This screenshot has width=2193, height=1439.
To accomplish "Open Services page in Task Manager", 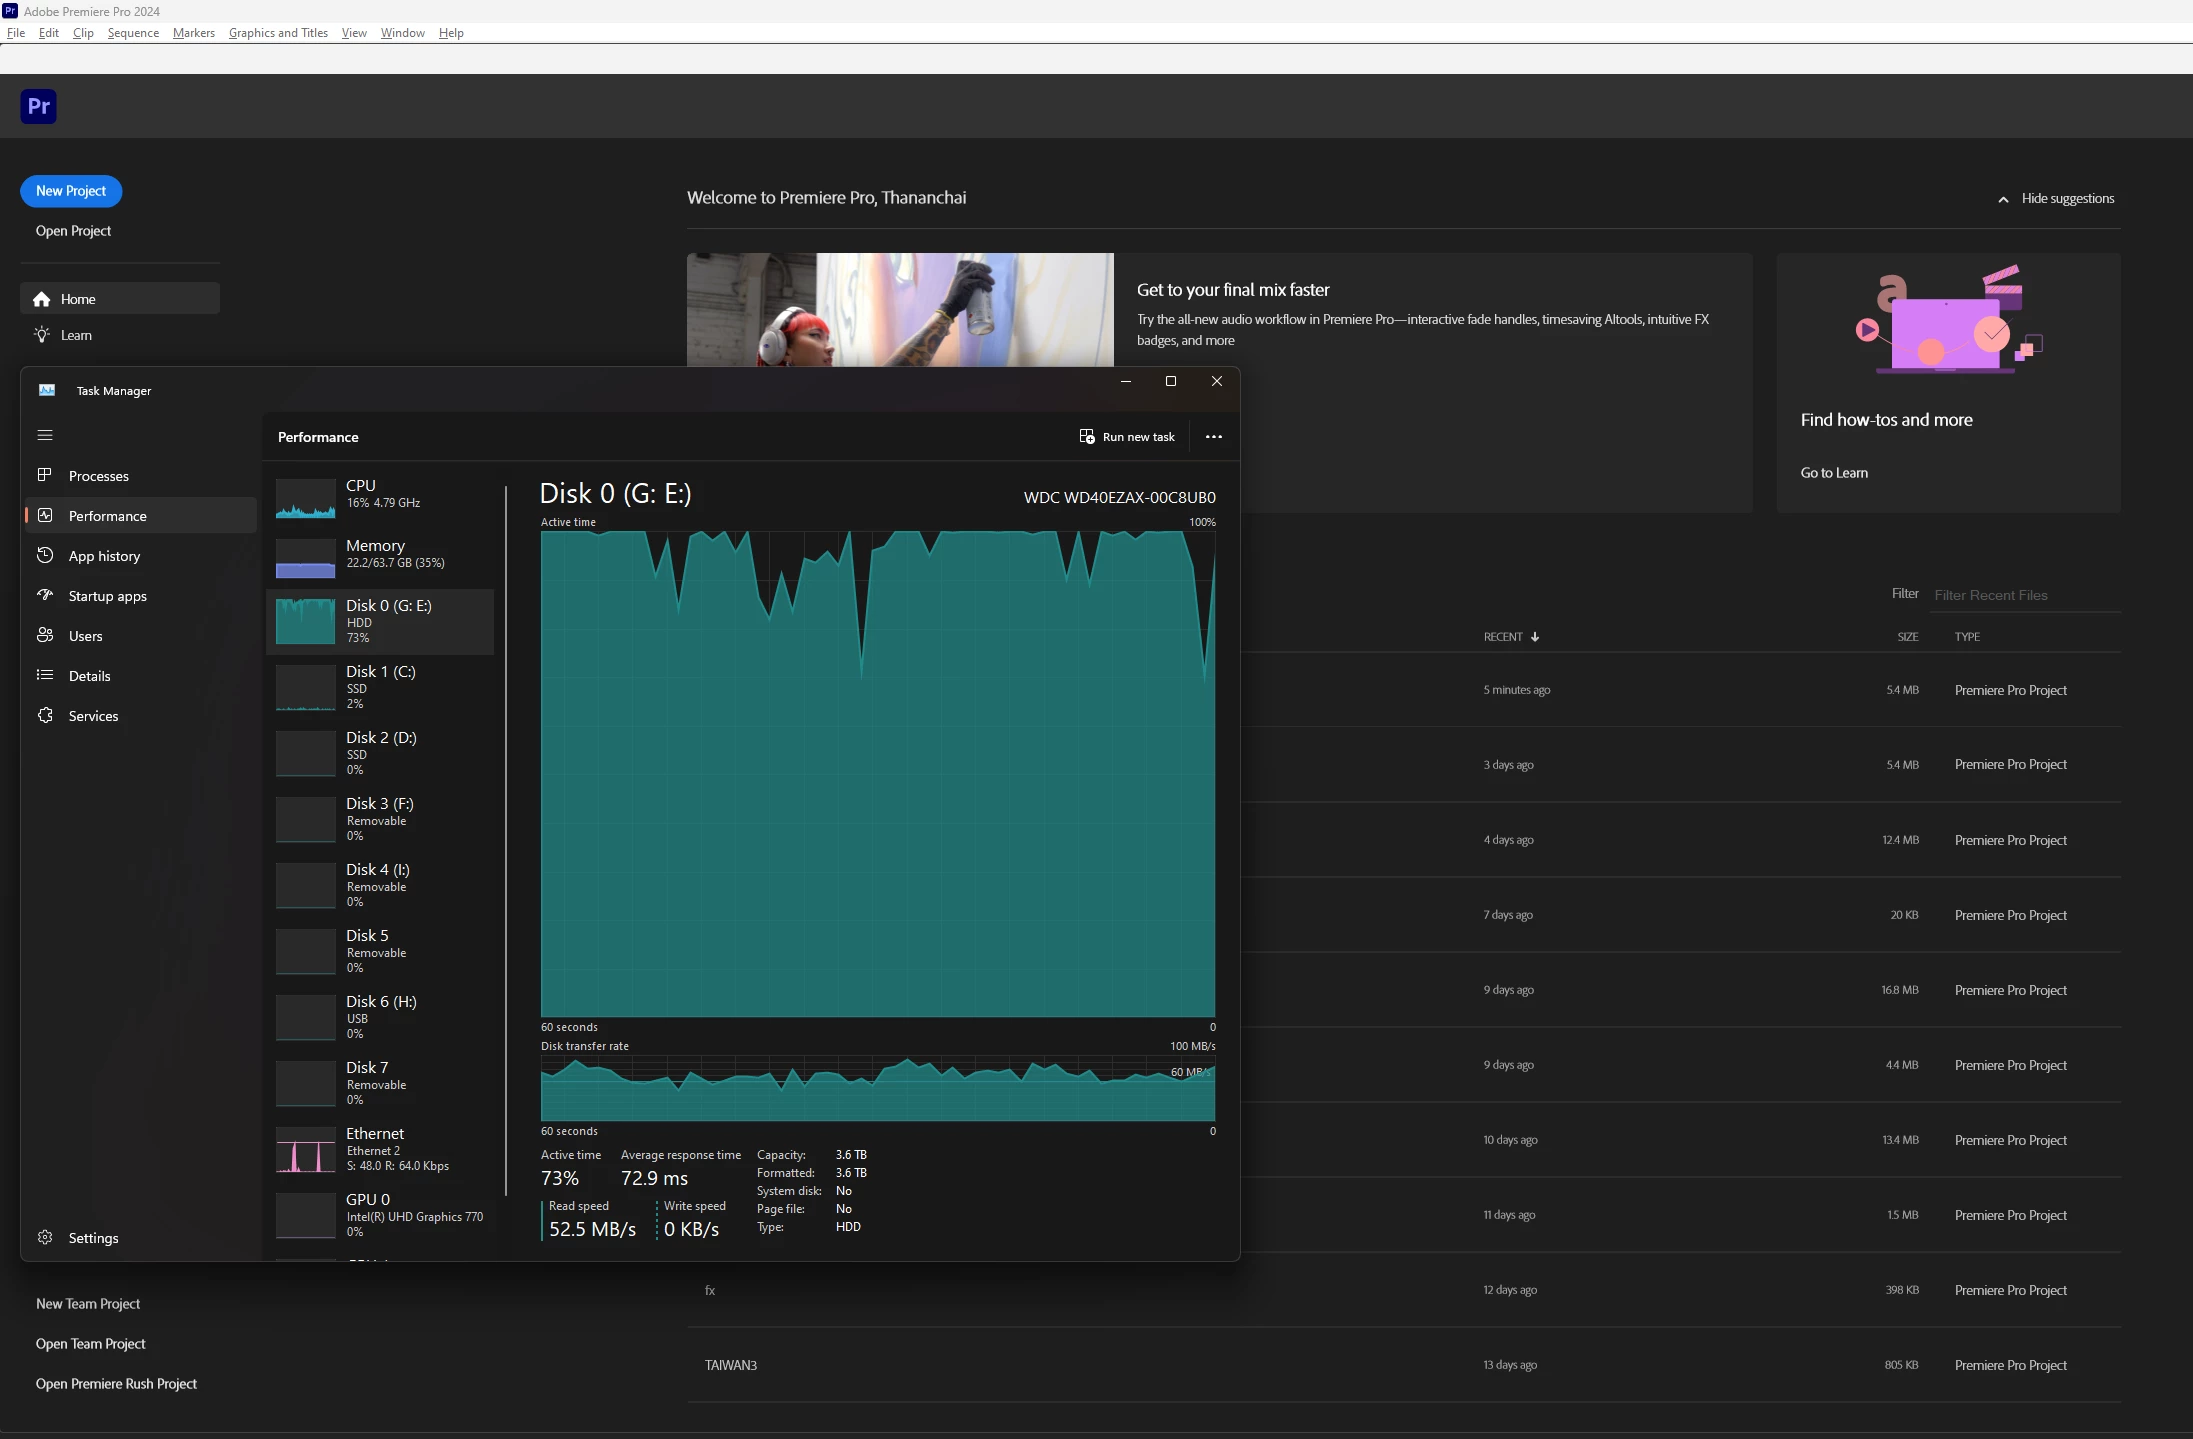I will (93, 716).
